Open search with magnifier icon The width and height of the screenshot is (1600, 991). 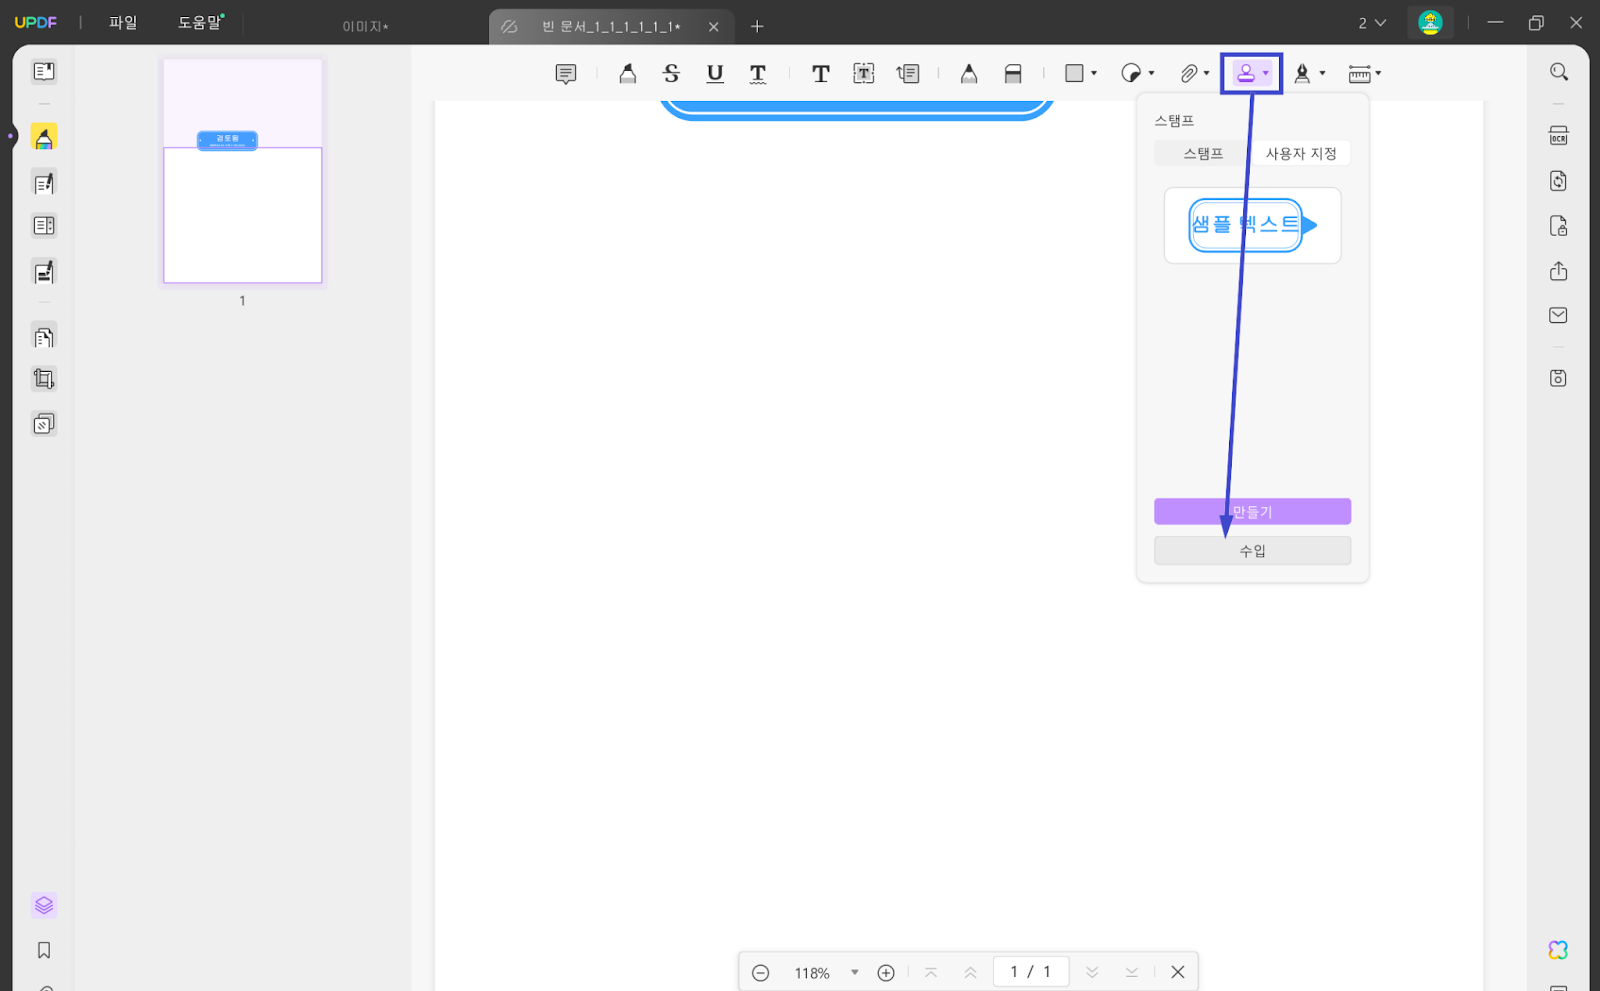(x=1559, y=72)
